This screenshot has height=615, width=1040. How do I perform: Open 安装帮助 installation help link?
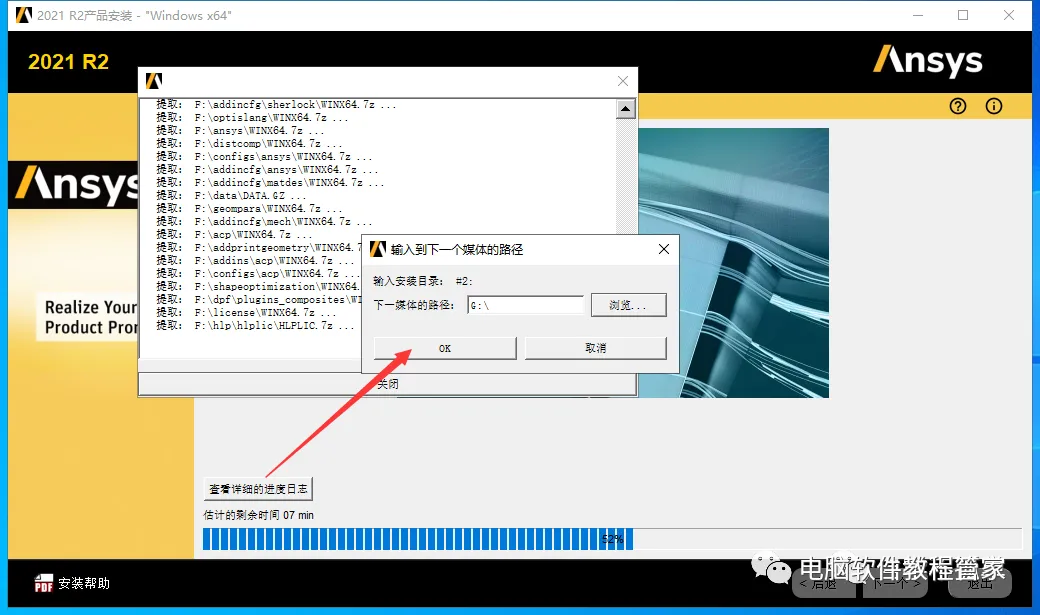pyautogui.click(x=84, y=583)
